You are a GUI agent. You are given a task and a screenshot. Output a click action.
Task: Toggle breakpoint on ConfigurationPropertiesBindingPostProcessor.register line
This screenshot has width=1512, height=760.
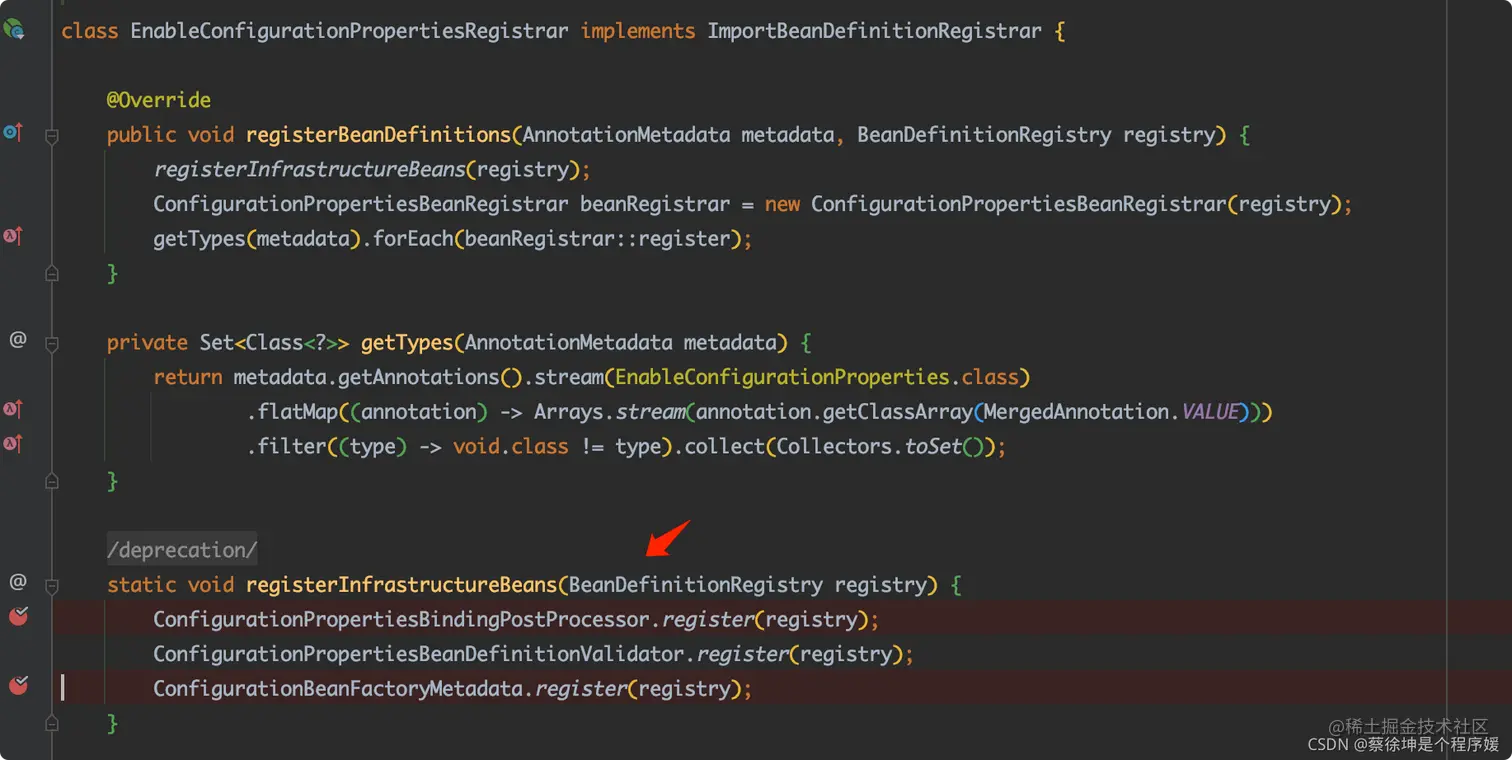pos(18,617)
